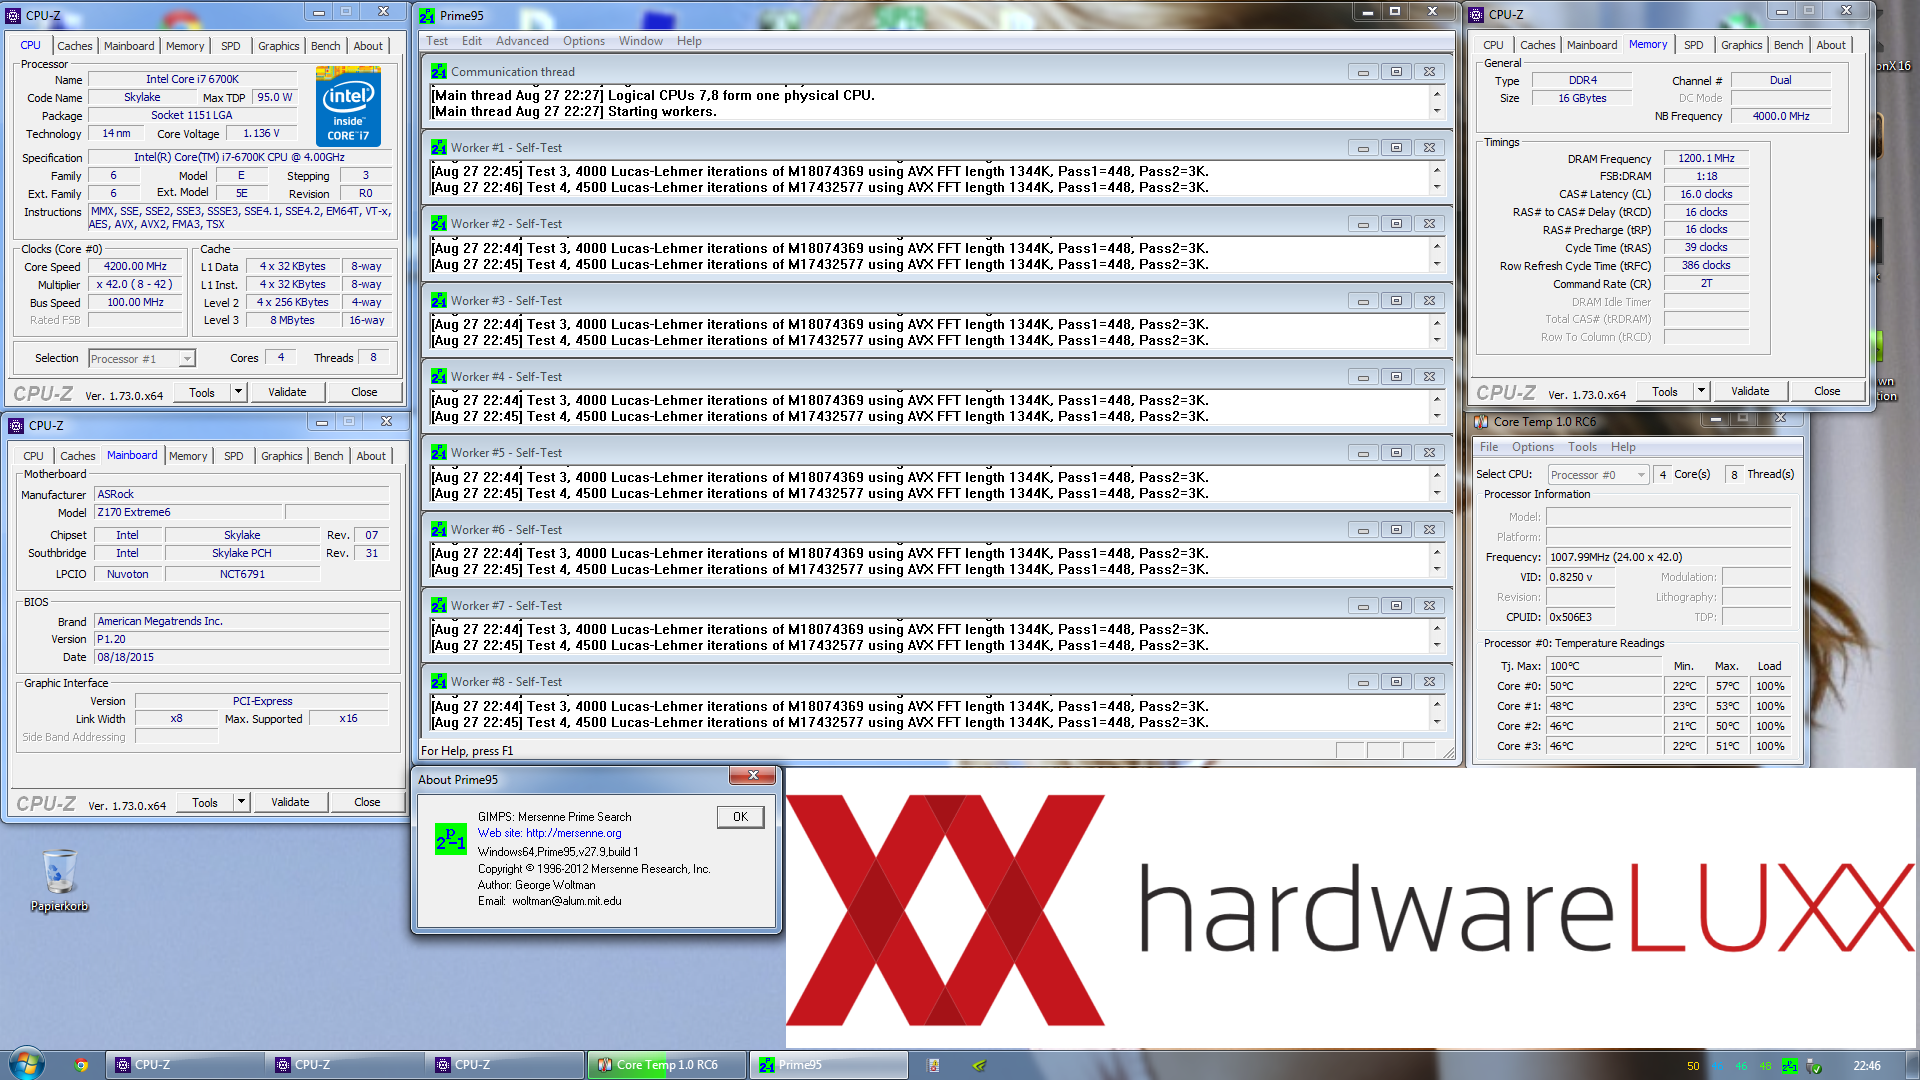Screen dimensions: 1920x1080
Task: Switch to Caches tab in top-left CPU-Z window
Action: coord(74,46)
